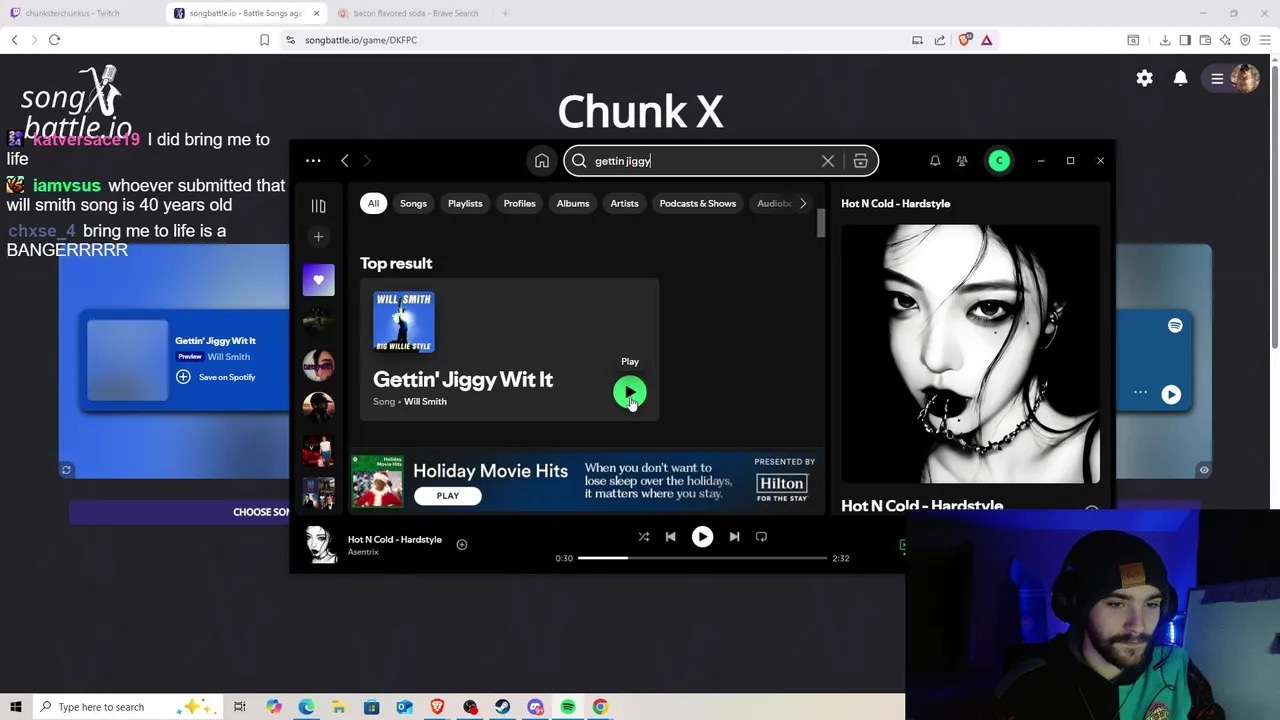
Task: Open the Browse icon beside Spotify search
Action: [x=860, y=161]
